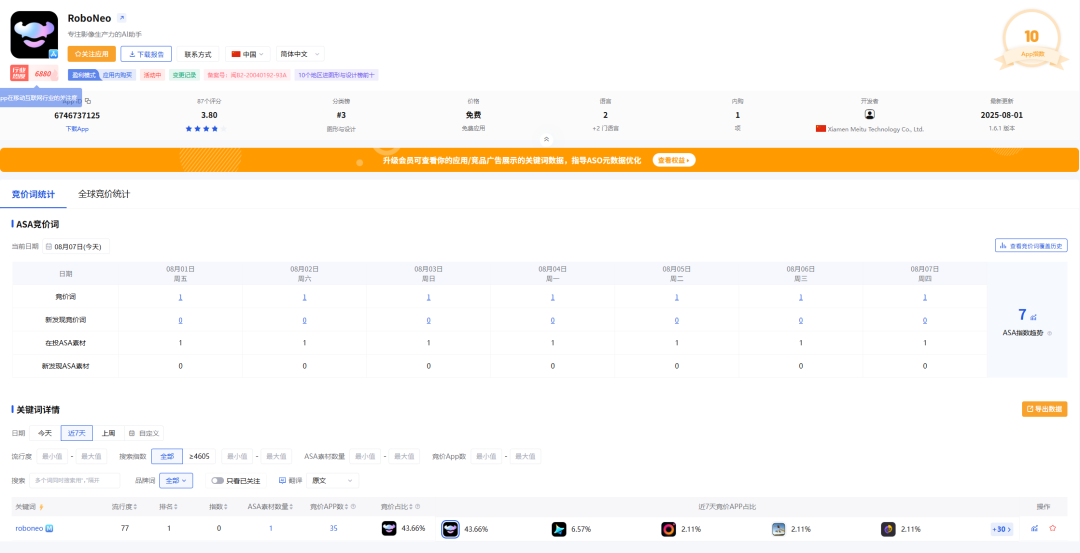
Task: Click the info icon next to 竞价占比
Action: pos(417,507)
